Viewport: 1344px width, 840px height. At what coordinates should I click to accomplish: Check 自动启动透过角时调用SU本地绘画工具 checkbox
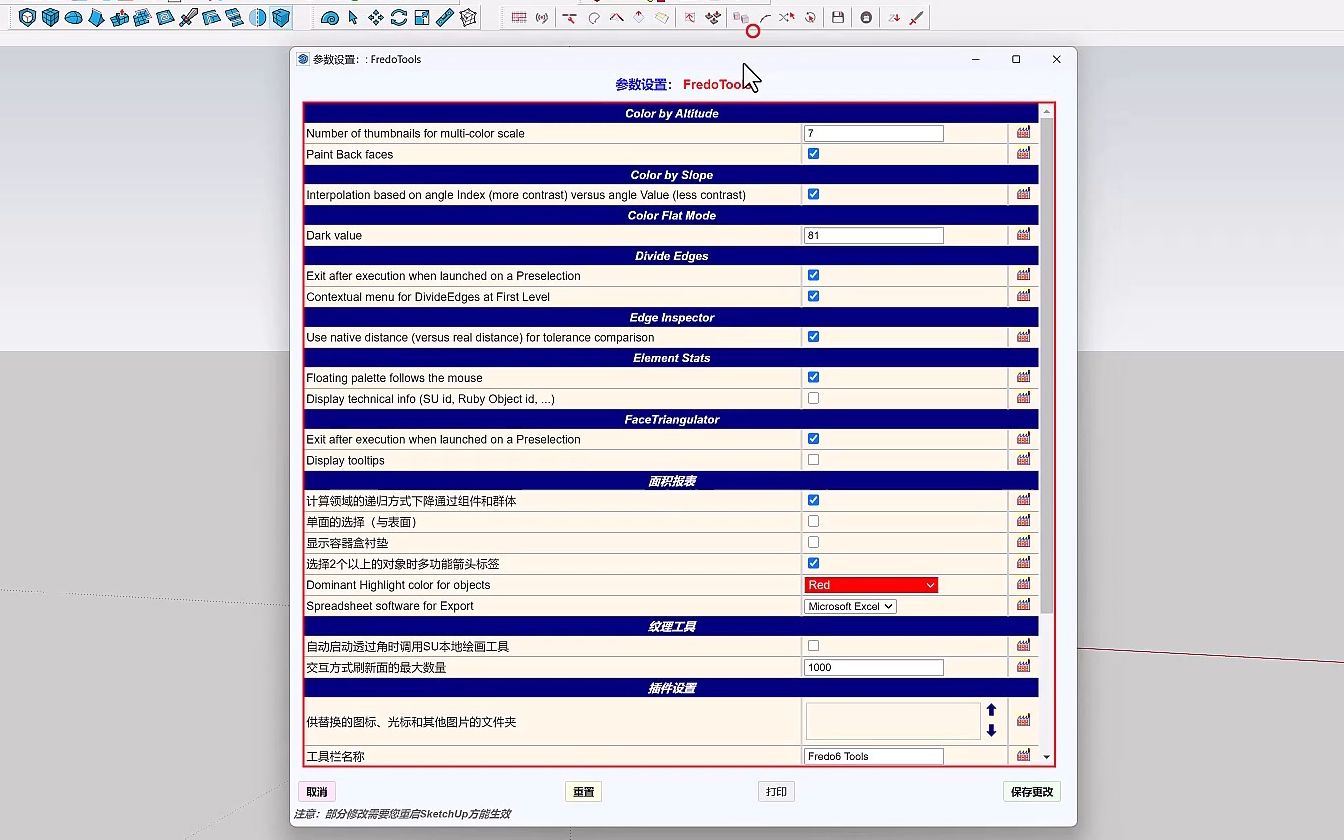coord(813,646)
